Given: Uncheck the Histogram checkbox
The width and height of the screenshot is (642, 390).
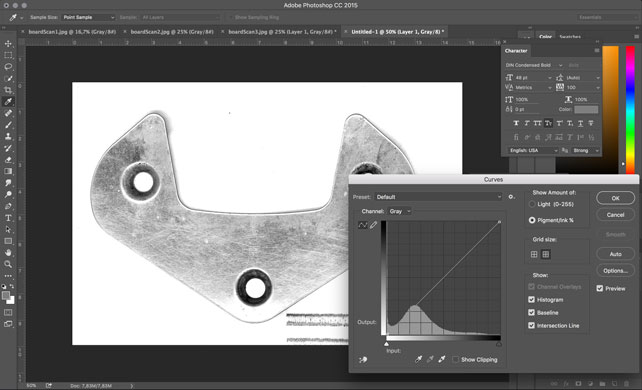Looking at the screenshot, I should [531, 300].
